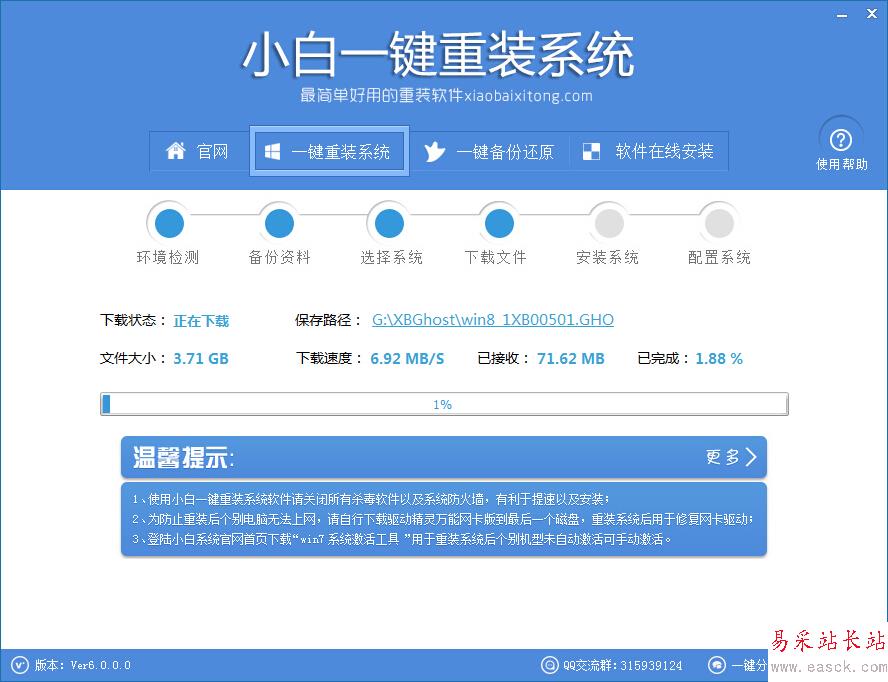This screenshot has height=682, width=888.
Task: Click 更多 to expand tips
Action: coord(731,457)
